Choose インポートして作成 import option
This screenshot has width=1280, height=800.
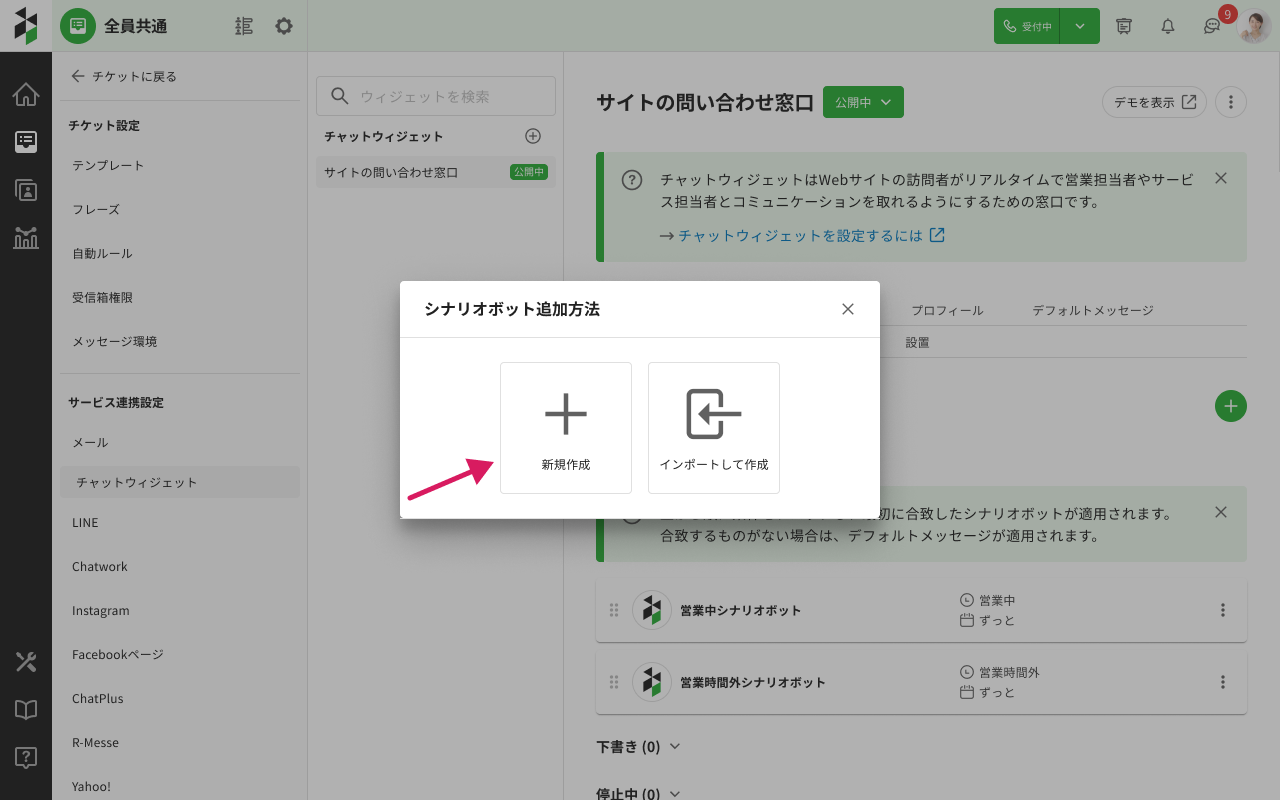714,428
